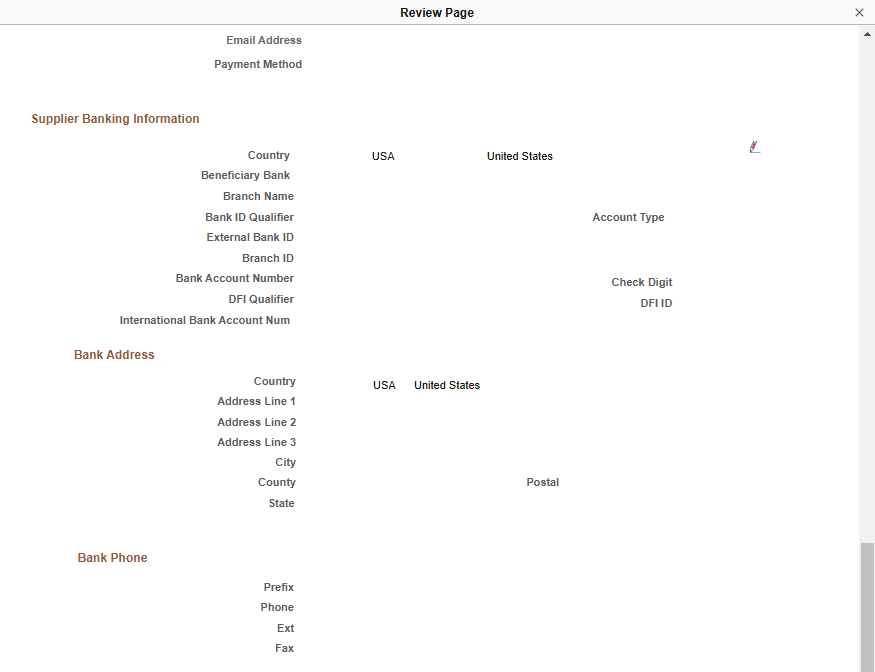Click the Bank Phone heading
Viewport: 875px width, 672px height.
[112, 558]
